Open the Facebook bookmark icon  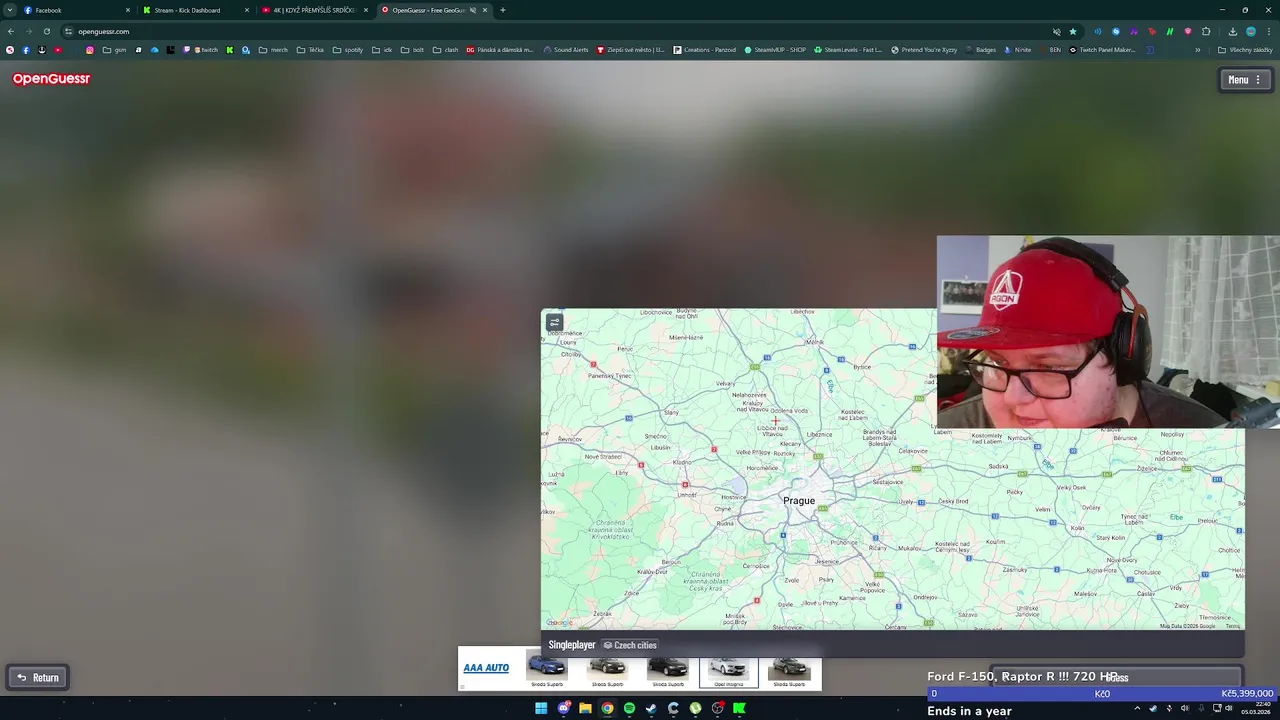(26, 50)
